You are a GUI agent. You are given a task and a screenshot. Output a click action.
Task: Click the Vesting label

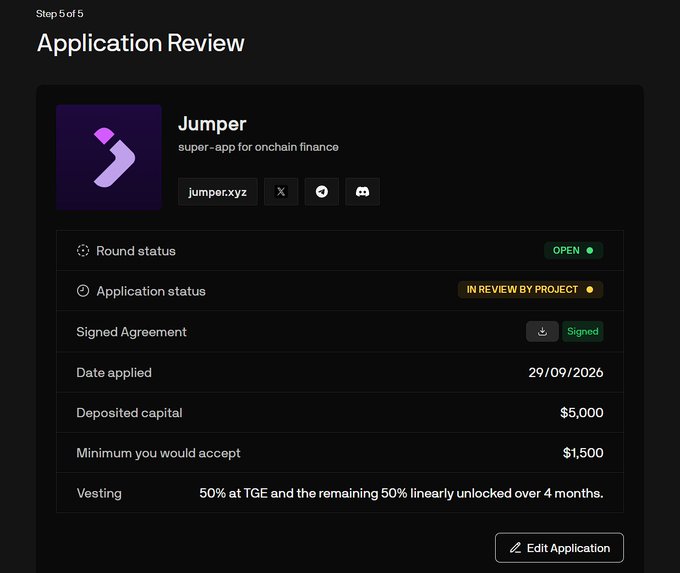click(99, 493)
